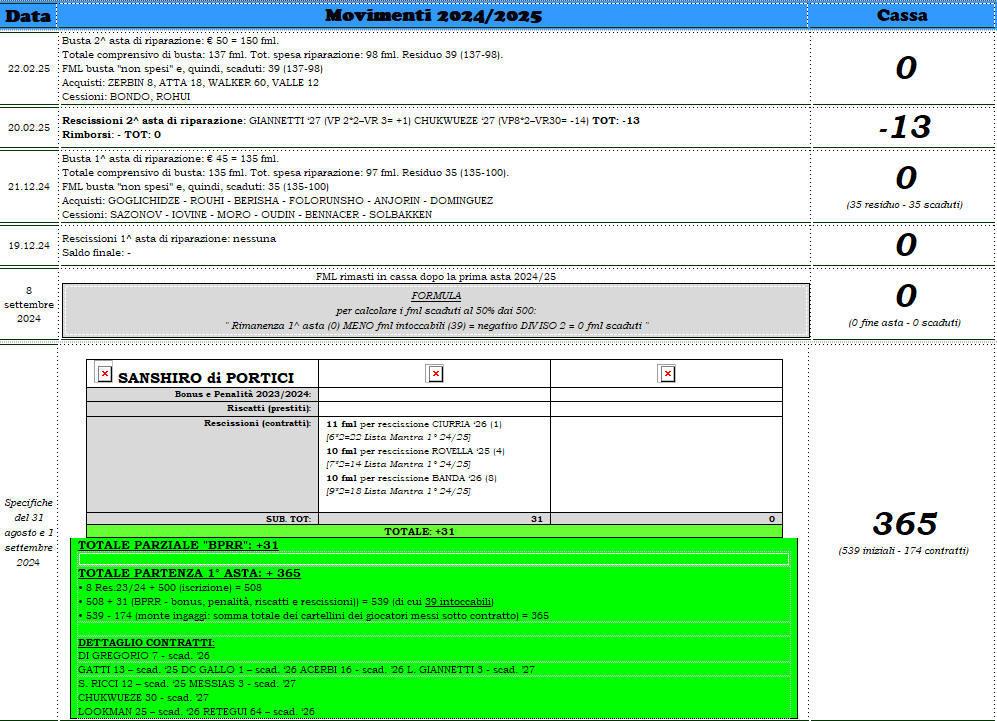The height and width of the screenshot is (721, 997).
Task: Click the entry "10 fml per rescissione BANDA"
Action: click(x=411, y=478)
